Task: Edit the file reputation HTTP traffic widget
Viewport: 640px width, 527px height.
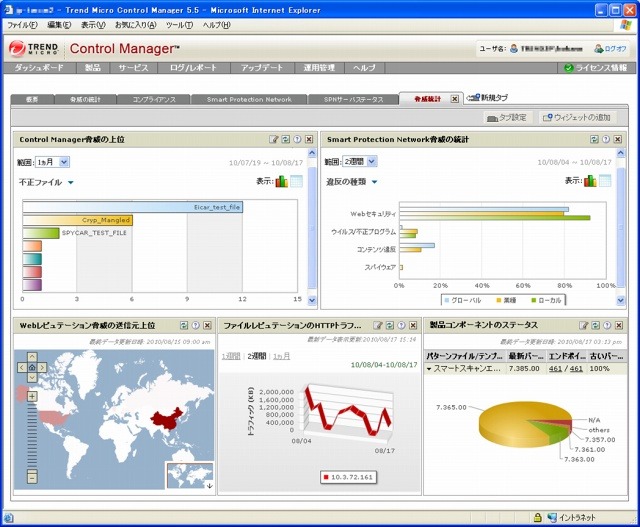Action: pos(378,325)
